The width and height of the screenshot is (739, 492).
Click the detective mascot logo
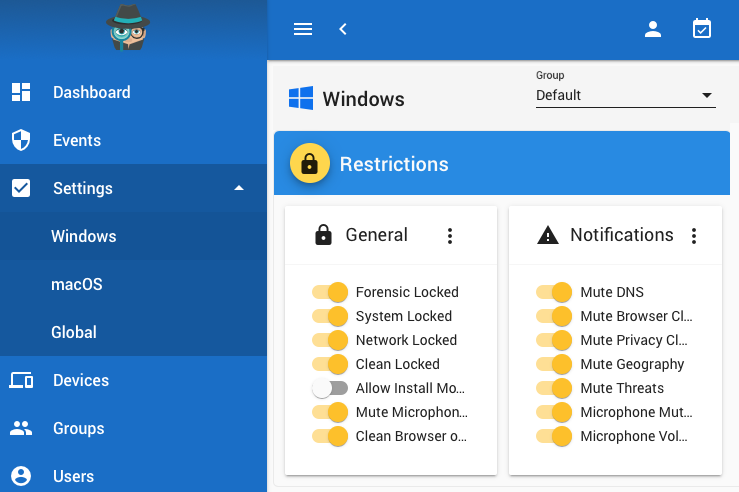click(128, 27)
